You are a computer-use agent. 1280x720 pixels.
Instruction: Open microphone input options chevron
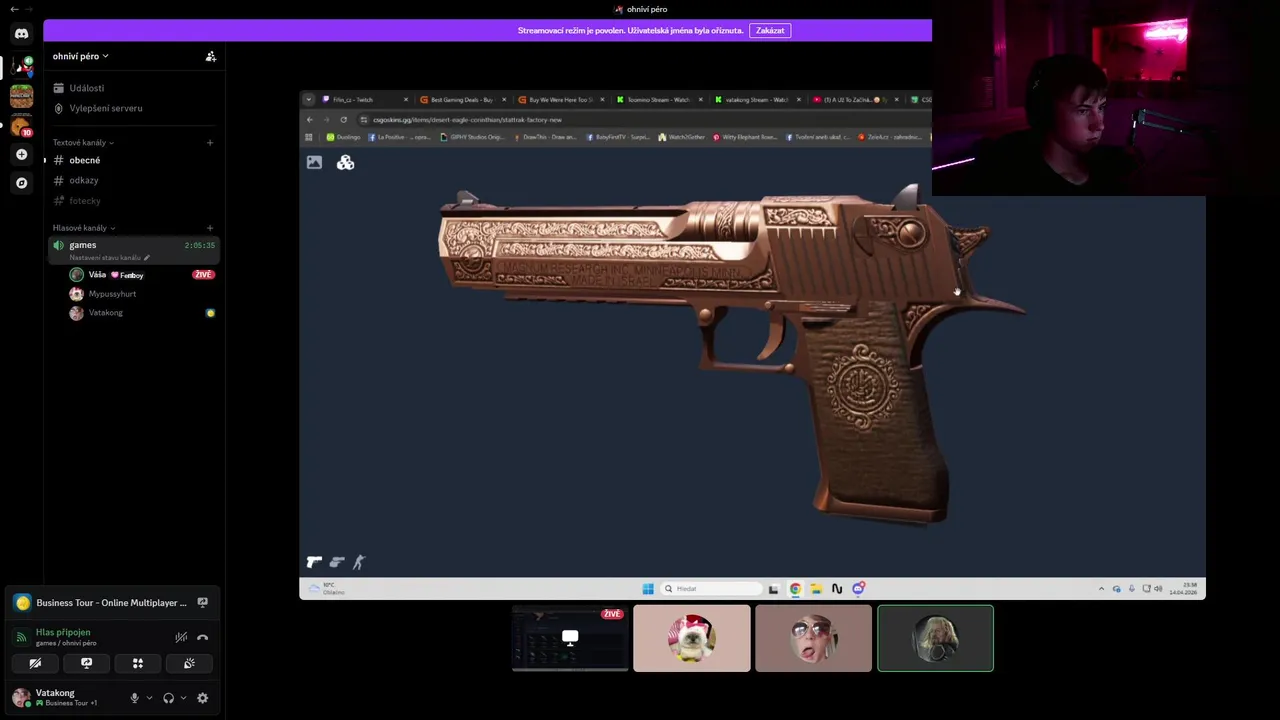pyautogui.click(x=149, y=698)
